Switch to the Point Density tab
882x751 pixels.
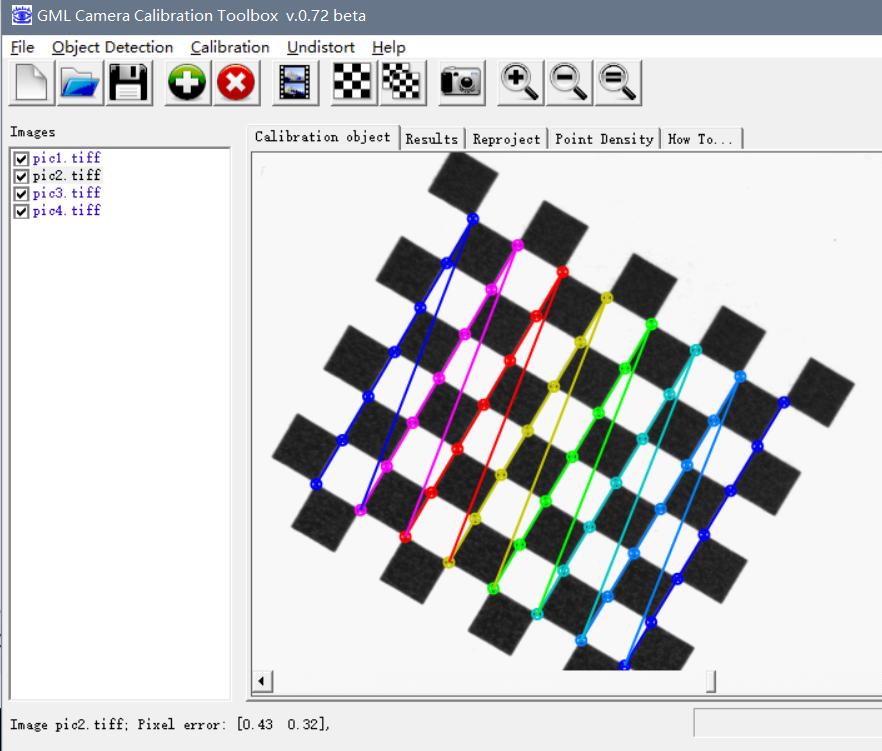[604, 139]
